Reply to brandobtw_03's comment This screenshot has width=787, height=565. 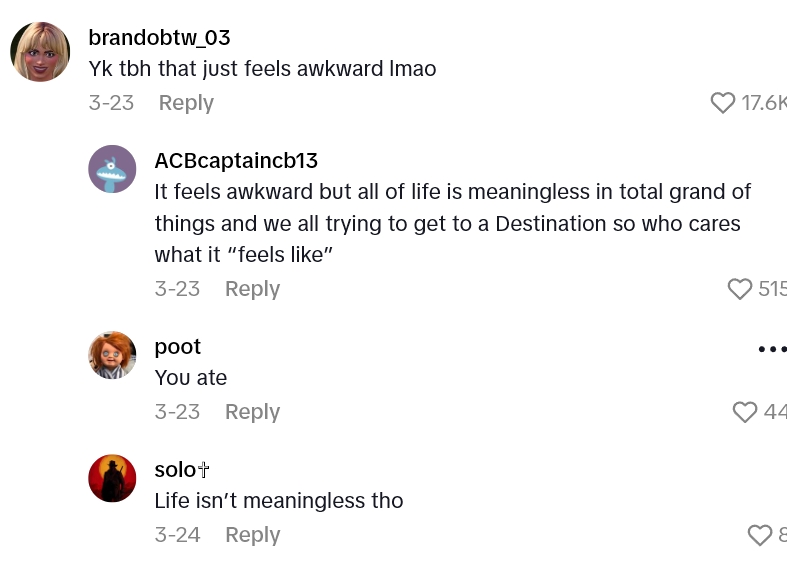pyautogui.click(x=186, y=103)
